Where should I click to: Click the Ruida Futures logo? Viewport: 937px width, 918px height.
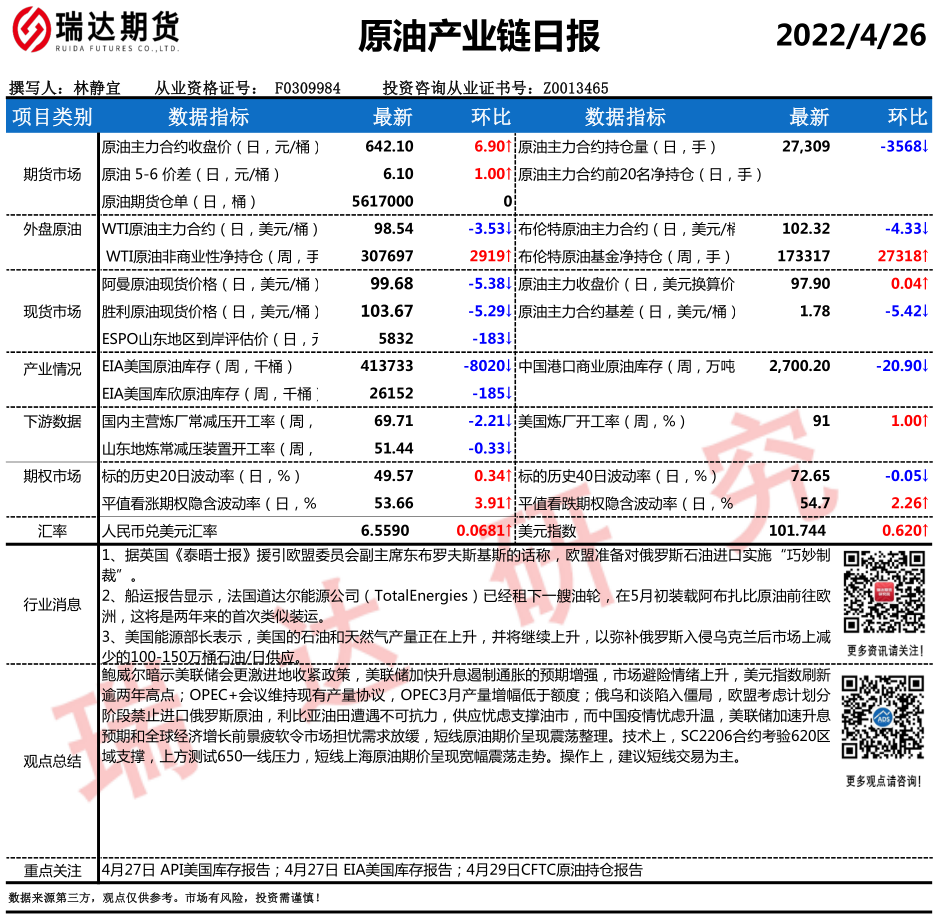(95, 35)
